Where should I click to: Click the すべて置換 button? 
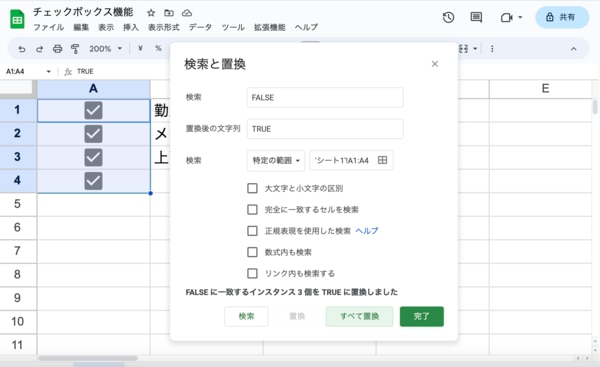[359, 316]
